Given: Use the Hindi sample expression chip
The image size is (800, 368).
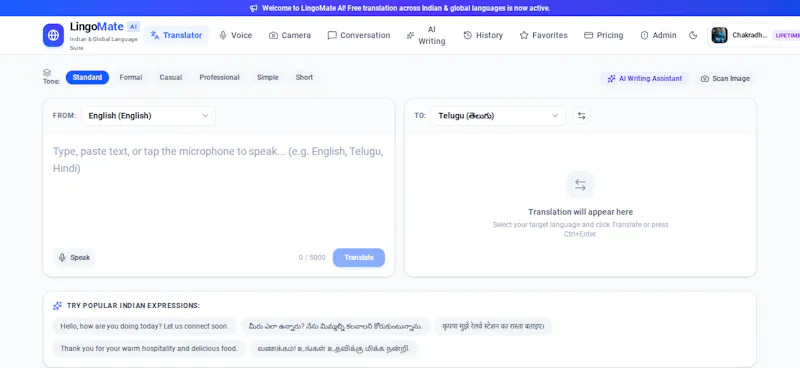Looking at the screenshot, I should pyautogui.click(x=493, y=326).
